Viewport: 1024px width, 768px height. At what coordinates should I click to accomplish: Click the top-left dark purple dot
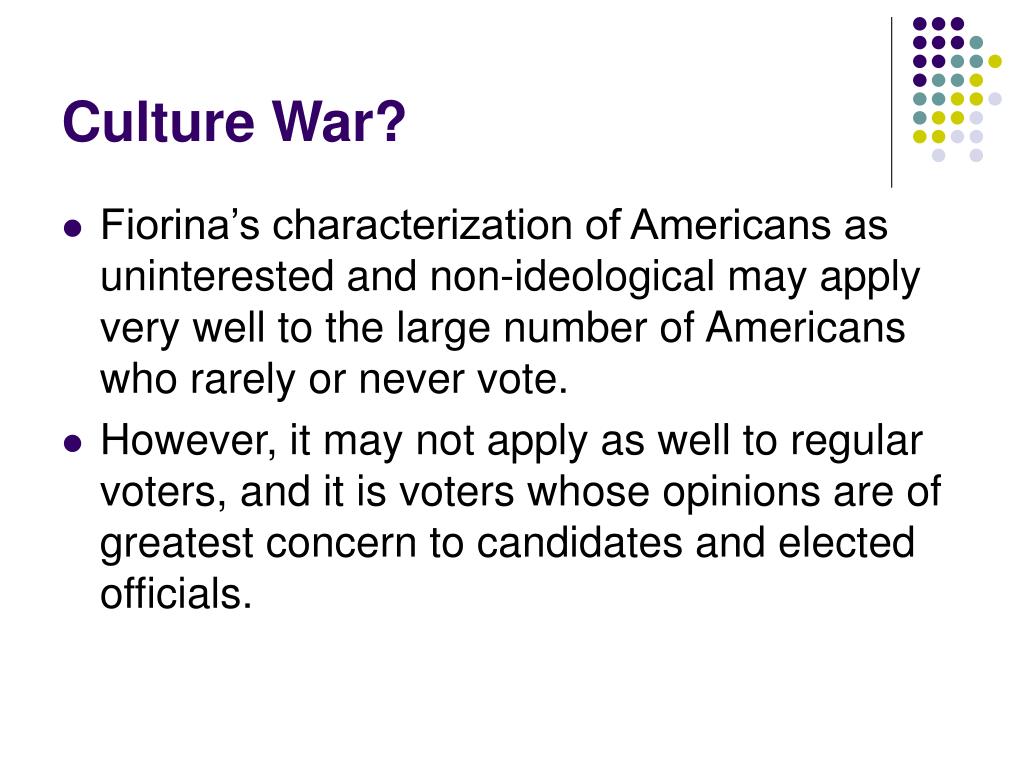(x=920, y=24)
